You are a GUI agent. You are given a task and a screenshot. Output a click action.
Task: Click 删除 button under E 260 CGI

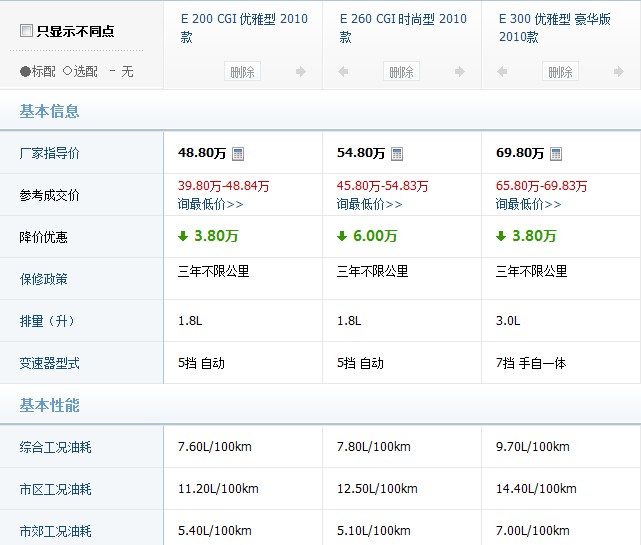click(401, 72)
